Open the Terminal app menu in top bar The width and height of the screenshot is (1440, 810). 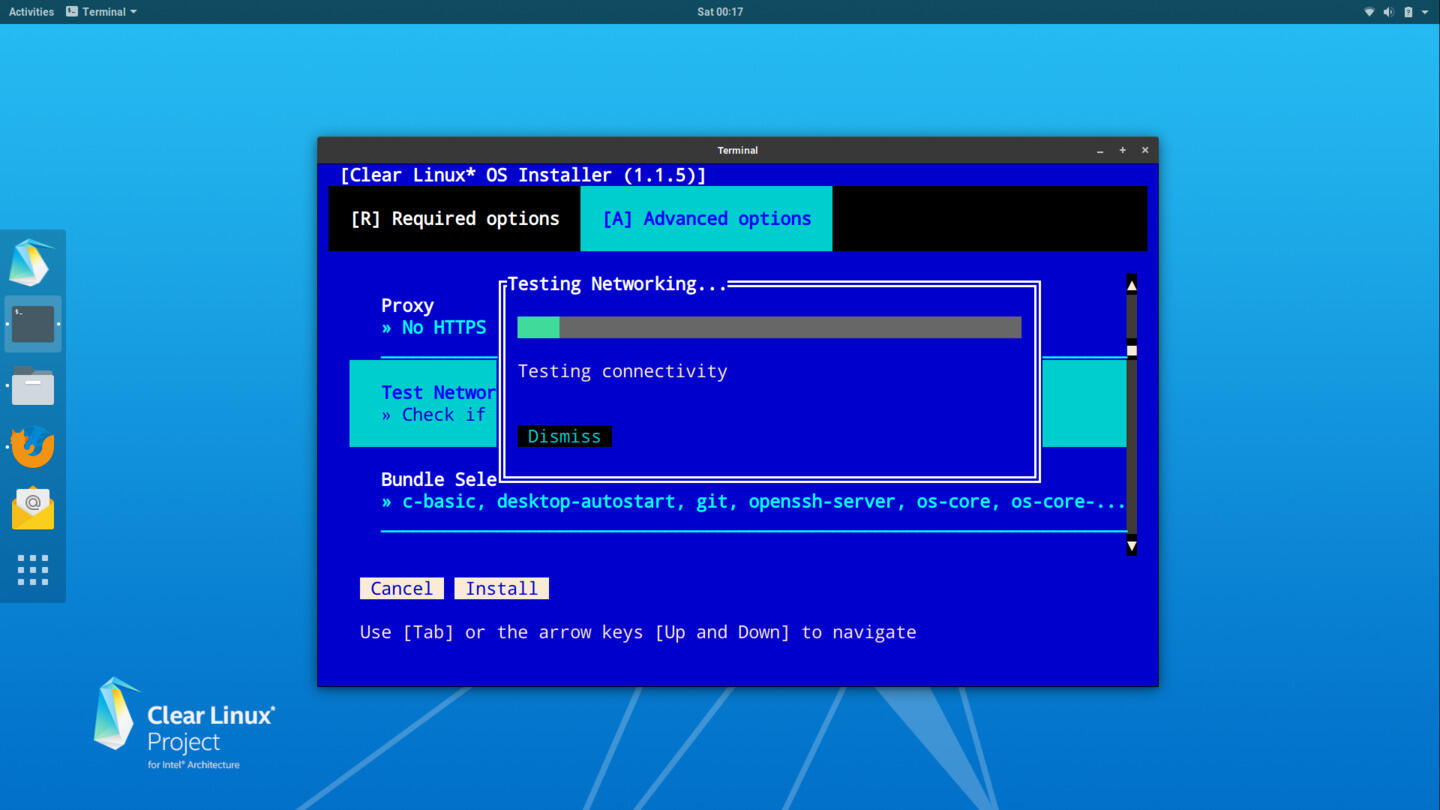coord(101,12)
